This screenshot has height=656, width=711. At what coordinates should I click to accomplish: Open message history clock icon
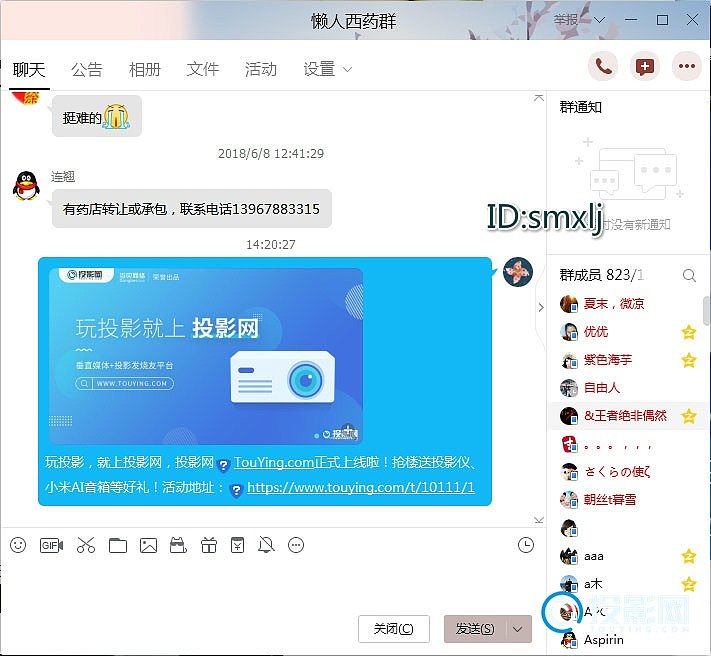click(526, 545)
